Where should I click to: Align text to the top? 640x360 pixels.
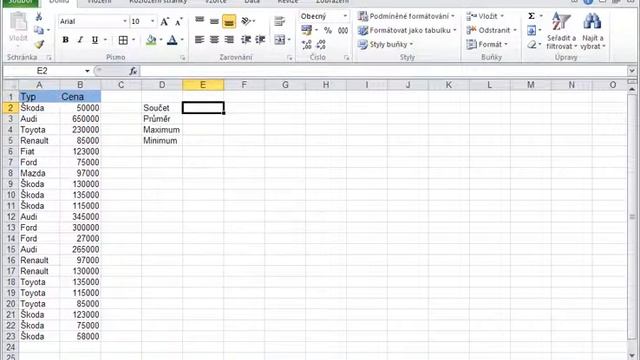pos(200,20)
